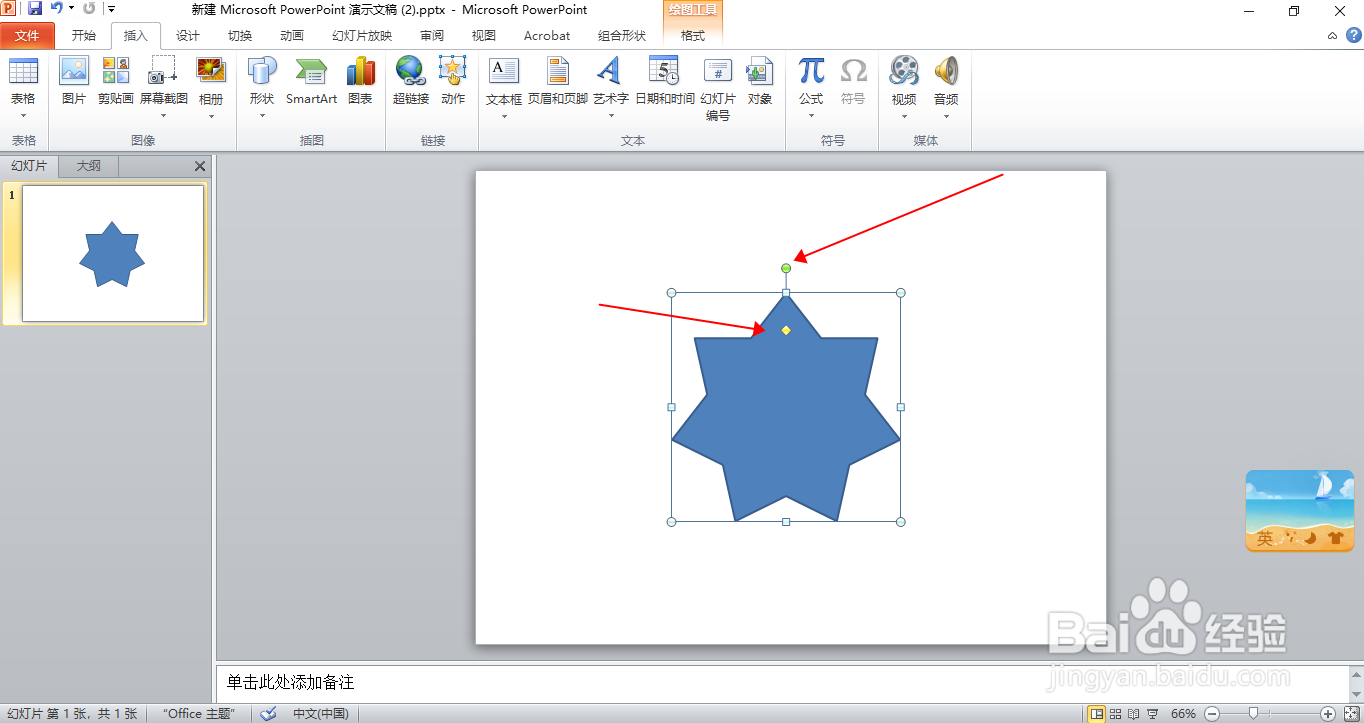Switch to 大纲 outline pane tab

pos(89,166)
